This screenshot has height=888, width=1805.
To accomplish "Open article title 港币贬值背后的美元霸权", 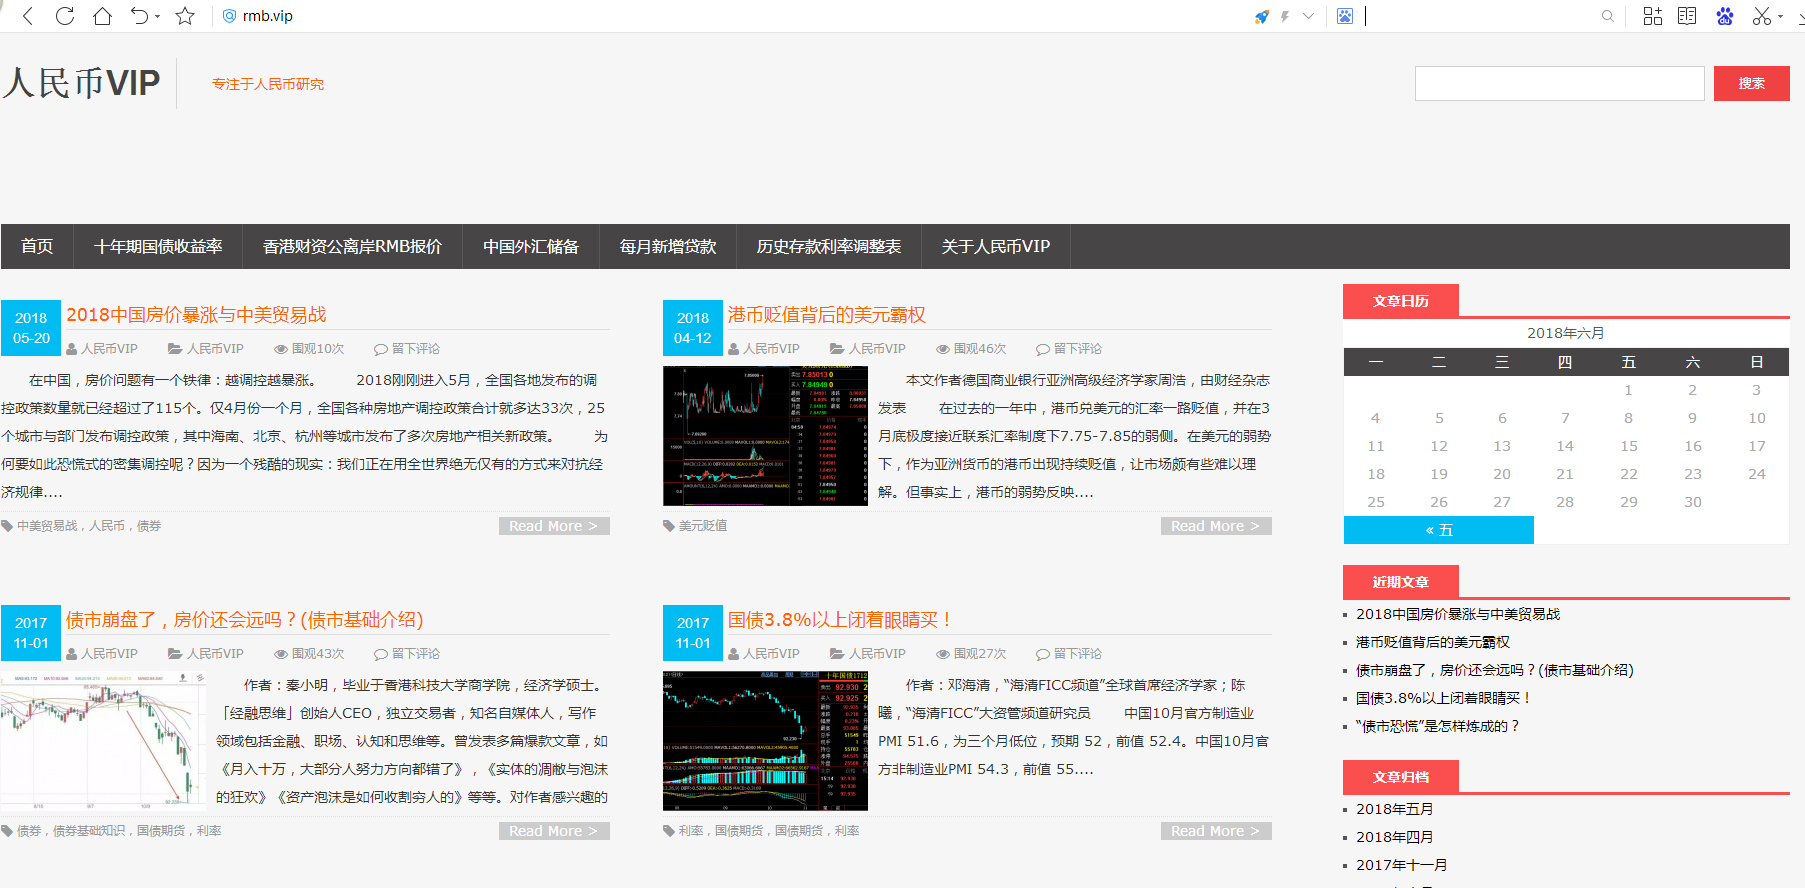I will tap(827, 315).
